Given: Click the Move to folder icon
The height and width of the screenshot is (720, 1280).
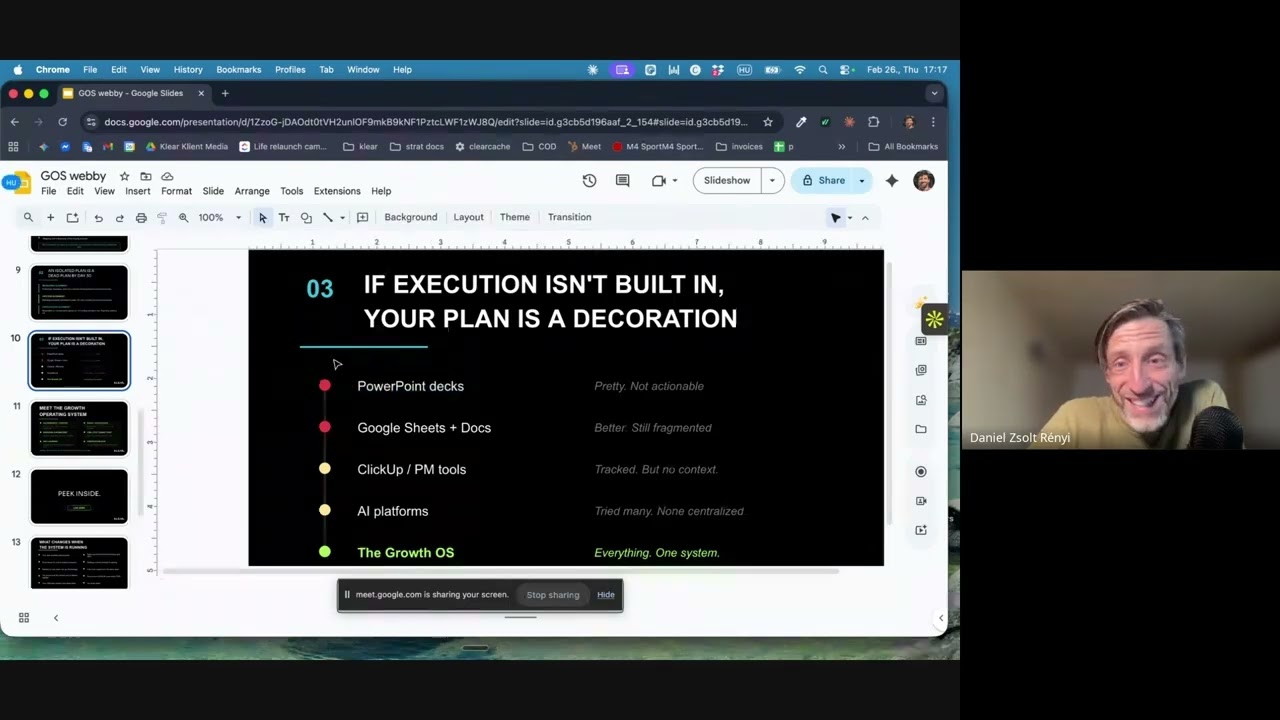Looking at the screenshot, I should point(146,176).
